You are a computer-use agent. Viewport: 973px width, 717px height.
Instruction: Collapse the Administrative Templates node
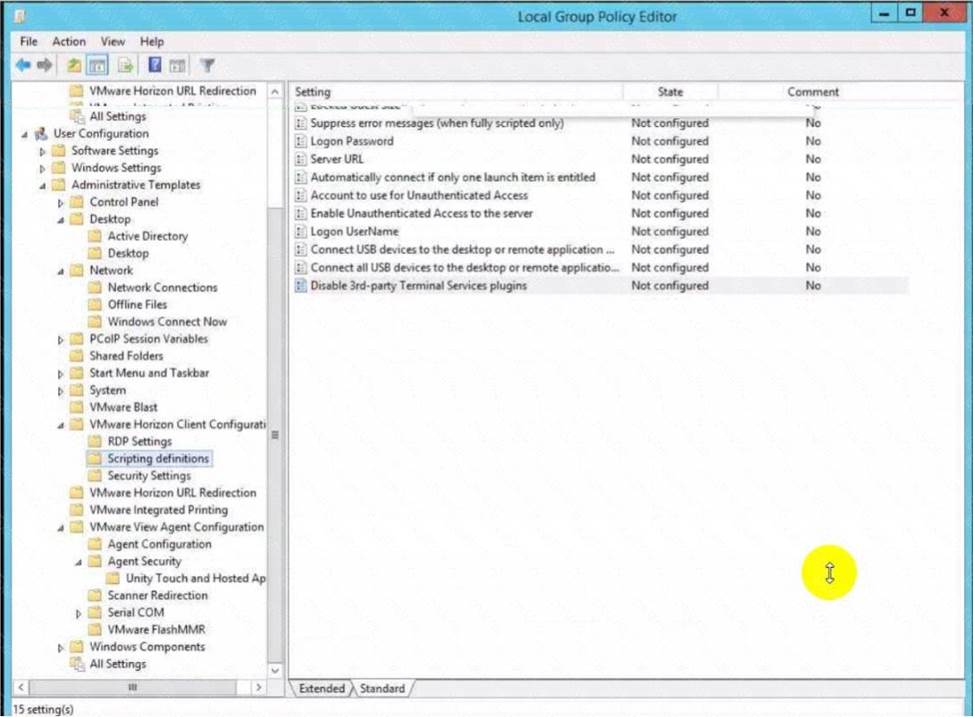pyautogui.click(x=43, y=186)
